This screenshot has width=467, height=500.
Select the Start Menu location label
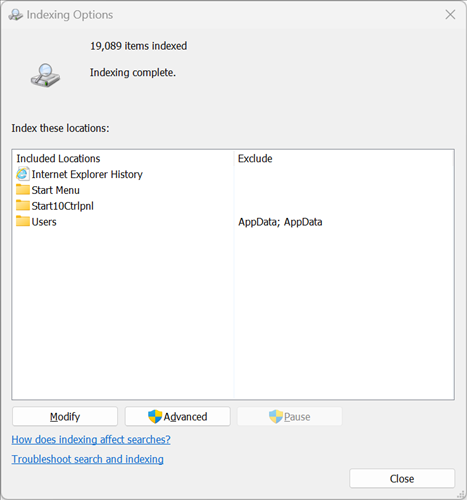click(56, 190)
